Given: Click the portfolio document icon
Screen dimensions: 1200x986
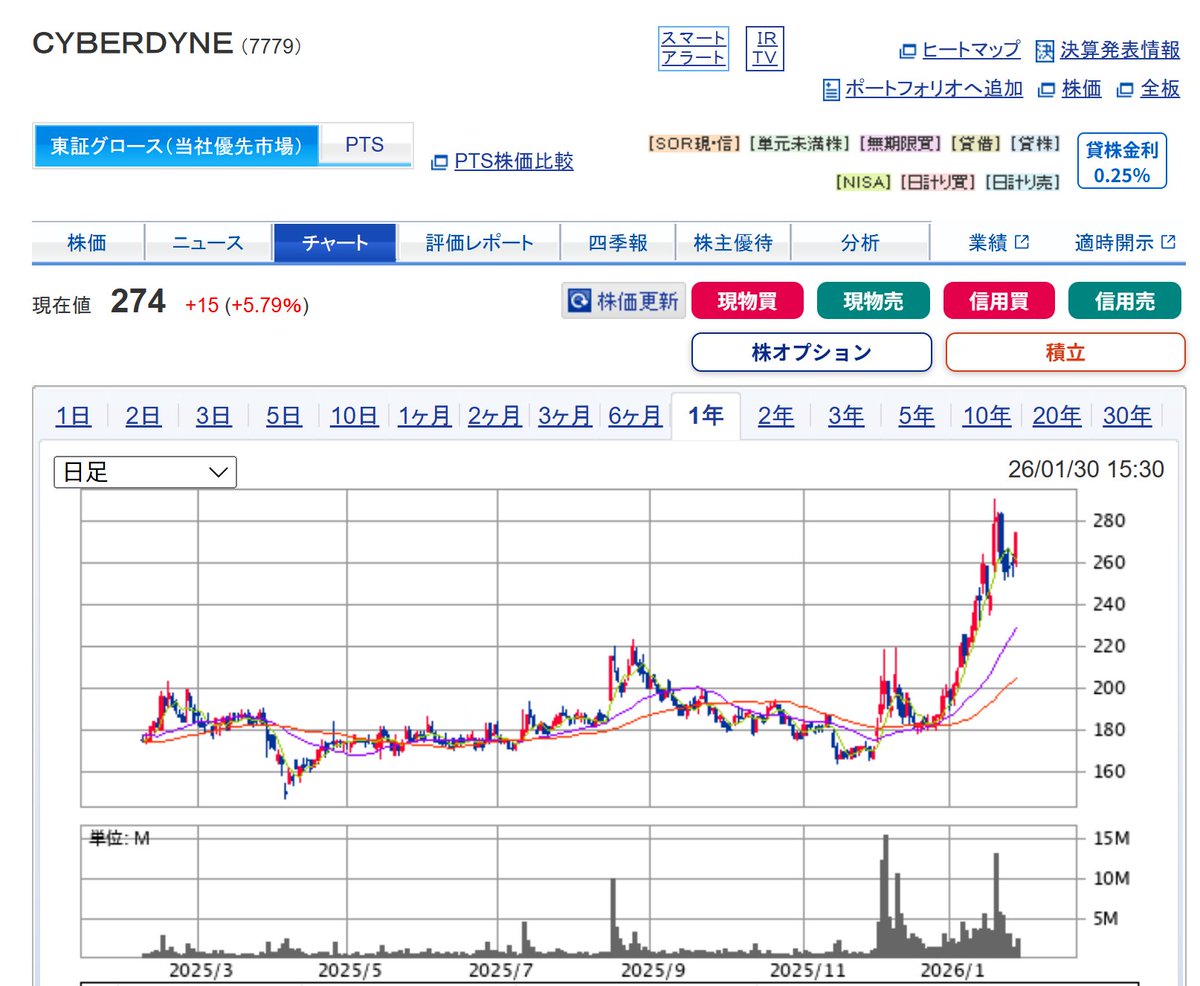Looking at the screenshot, I should click(x=831, y=89).
